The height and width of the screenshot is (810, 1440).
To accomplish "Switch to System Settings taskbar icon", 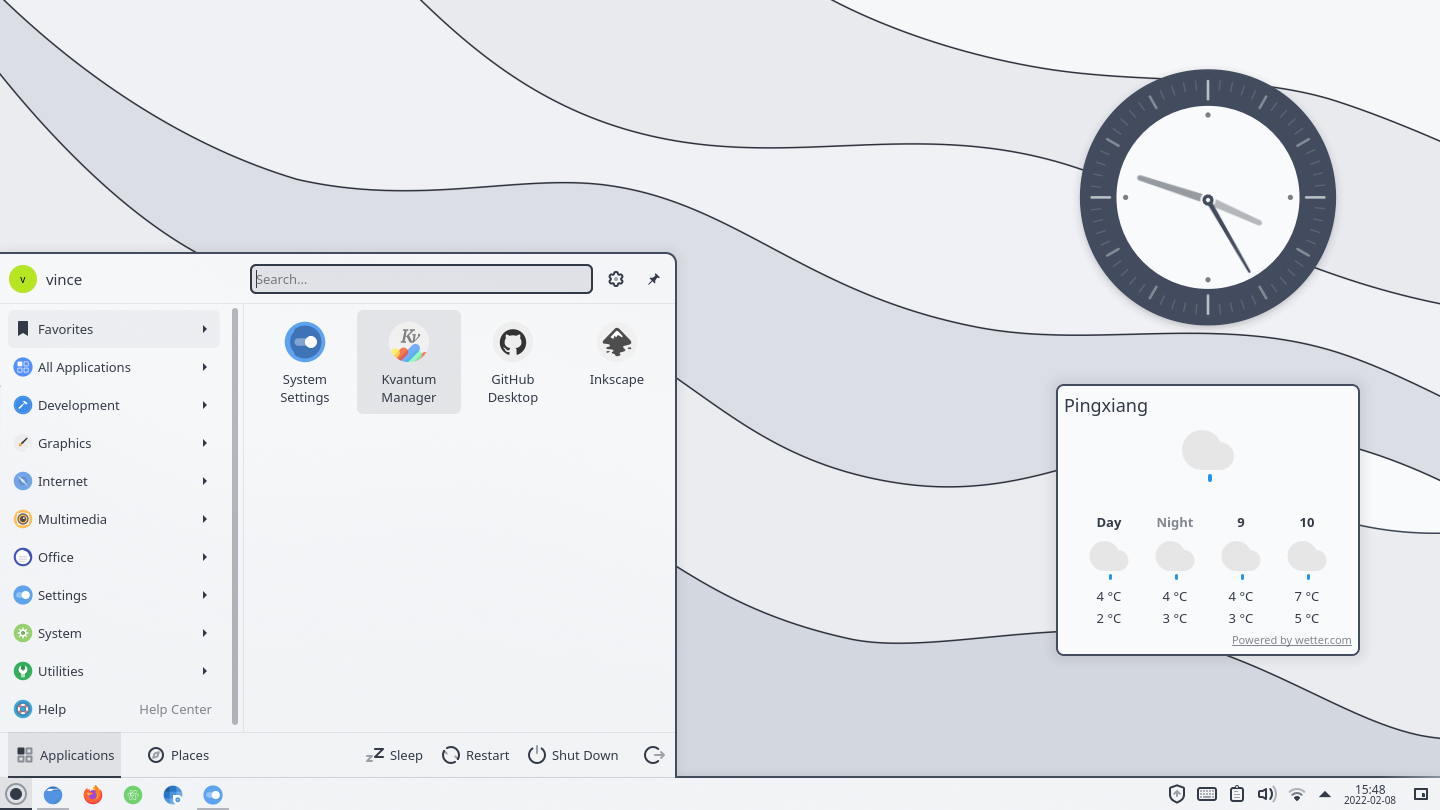I will pyautogui.click(x=213, y=794).
